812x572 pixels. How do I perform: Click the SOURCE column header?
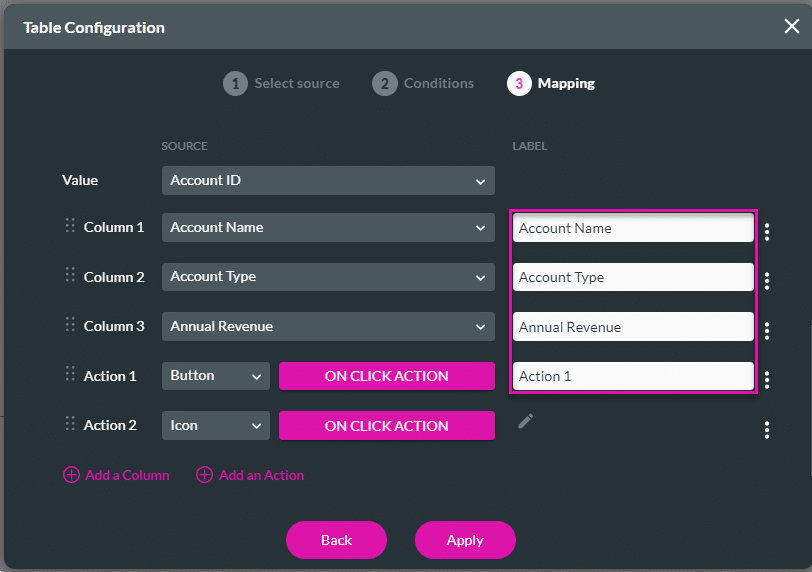[184, 146]
